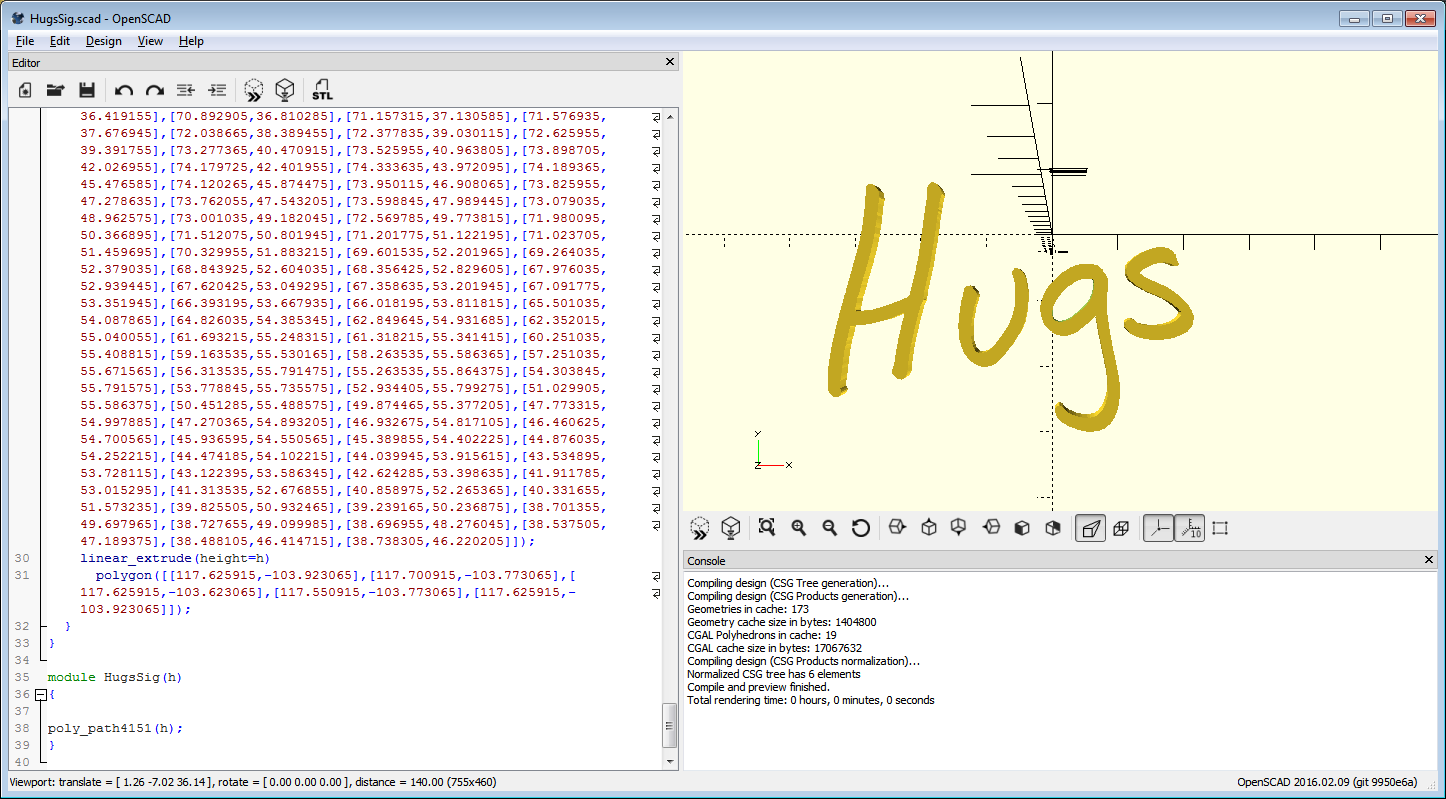Click the New file icon in editor toolbar
Viewport: 1446px width, 799px height.
click(x=25, y=90)
